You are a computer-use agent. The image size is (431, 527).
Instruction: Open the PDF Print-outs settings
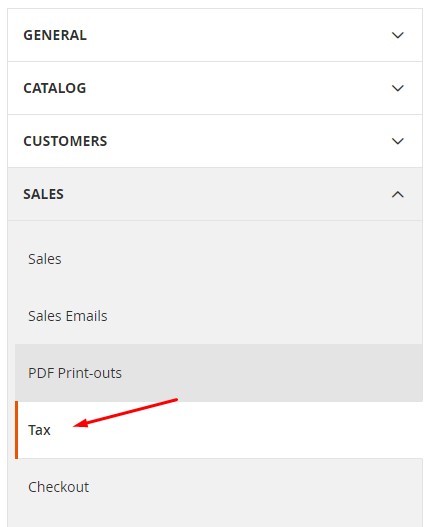coord(75,373)
